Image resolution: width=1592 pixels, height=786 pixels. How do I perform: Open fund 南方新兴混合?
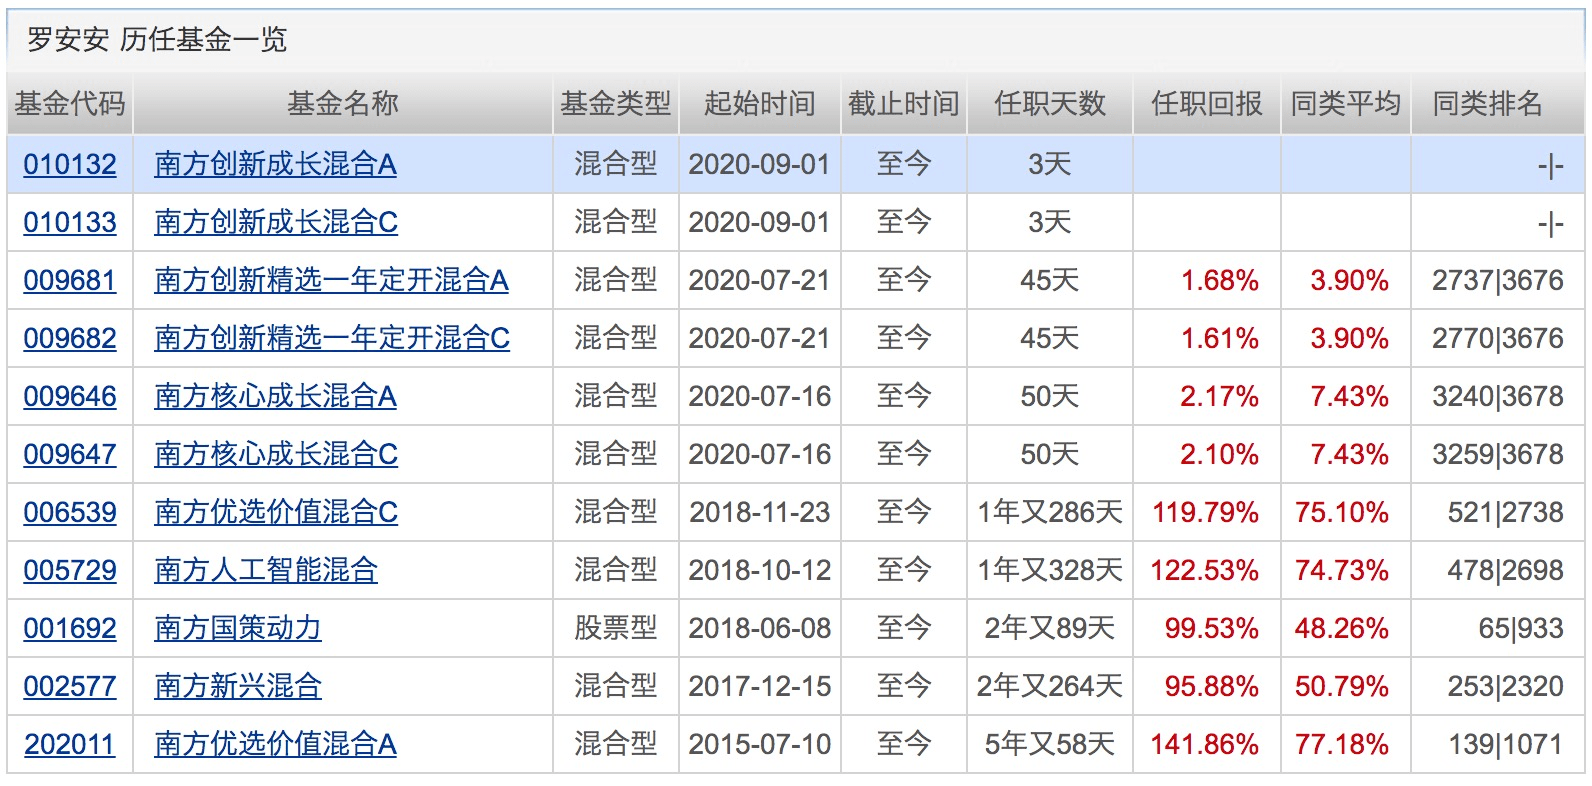point(238,686)
